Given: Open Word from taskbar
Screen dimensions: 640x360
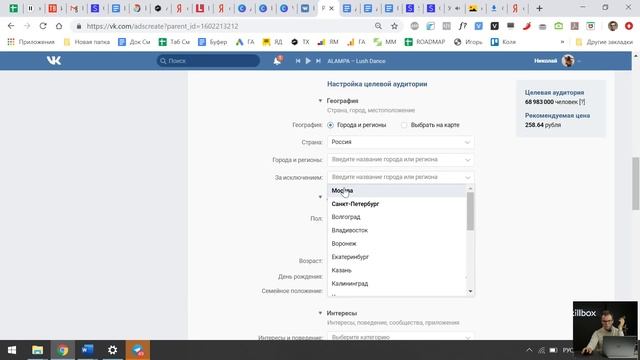Looking at the screenshot, I should tap(87, 350).
